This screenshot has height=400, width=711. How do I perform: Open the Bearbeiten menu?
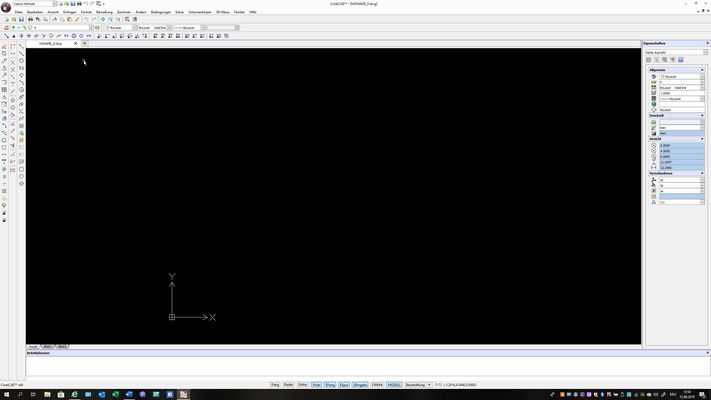35,12
